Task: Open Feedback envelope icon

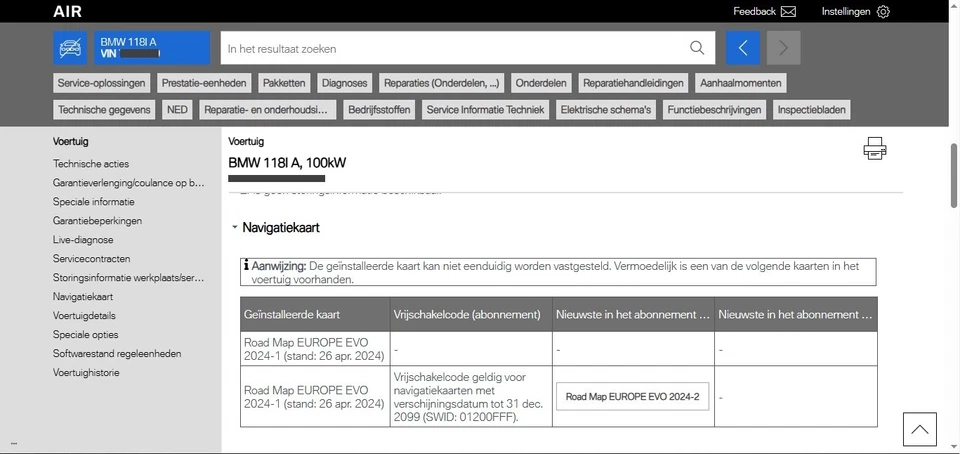Action: coord(789,12)
